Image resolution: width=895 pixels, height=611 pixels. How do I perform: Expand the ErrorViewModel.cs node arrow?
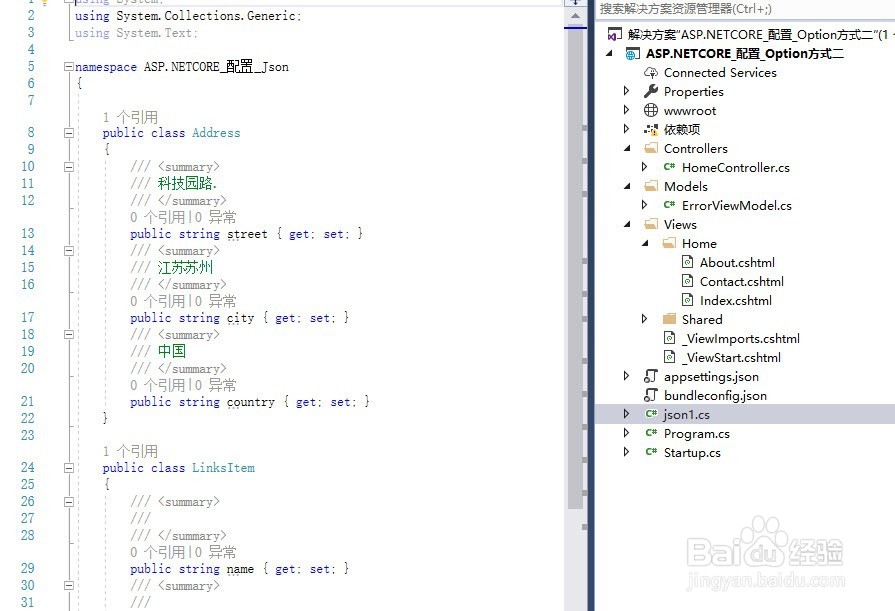coord(644,204)
